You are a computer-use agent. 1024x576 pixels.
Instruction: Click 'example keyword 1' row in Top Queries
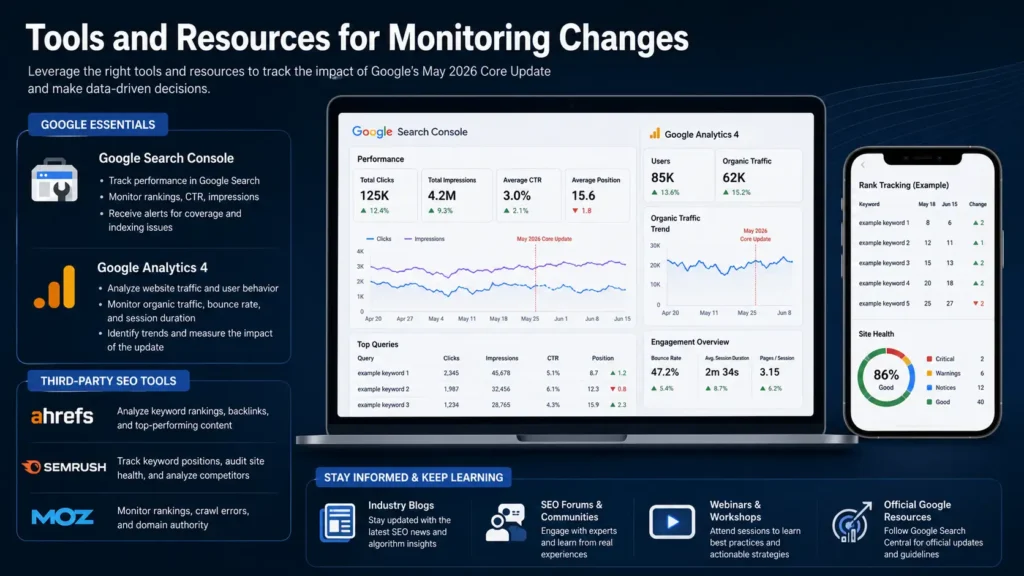coord(492,373)
